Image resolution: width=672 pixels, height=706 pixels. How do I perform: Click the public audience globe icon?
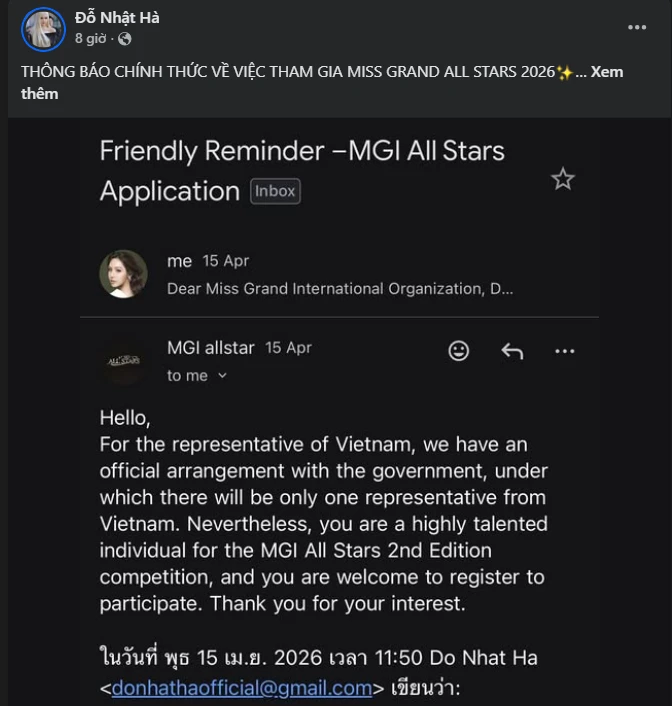click(x=124, y=39)
